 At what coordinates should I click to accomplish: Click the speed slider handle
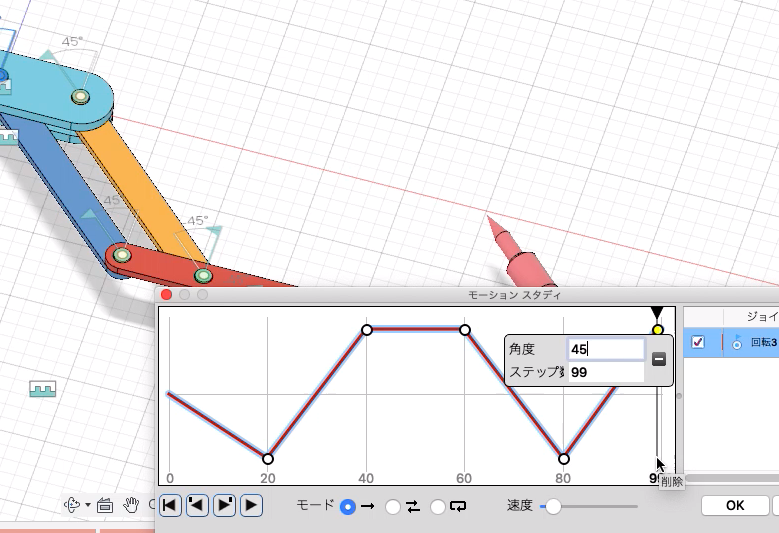[x=553, y=507]
